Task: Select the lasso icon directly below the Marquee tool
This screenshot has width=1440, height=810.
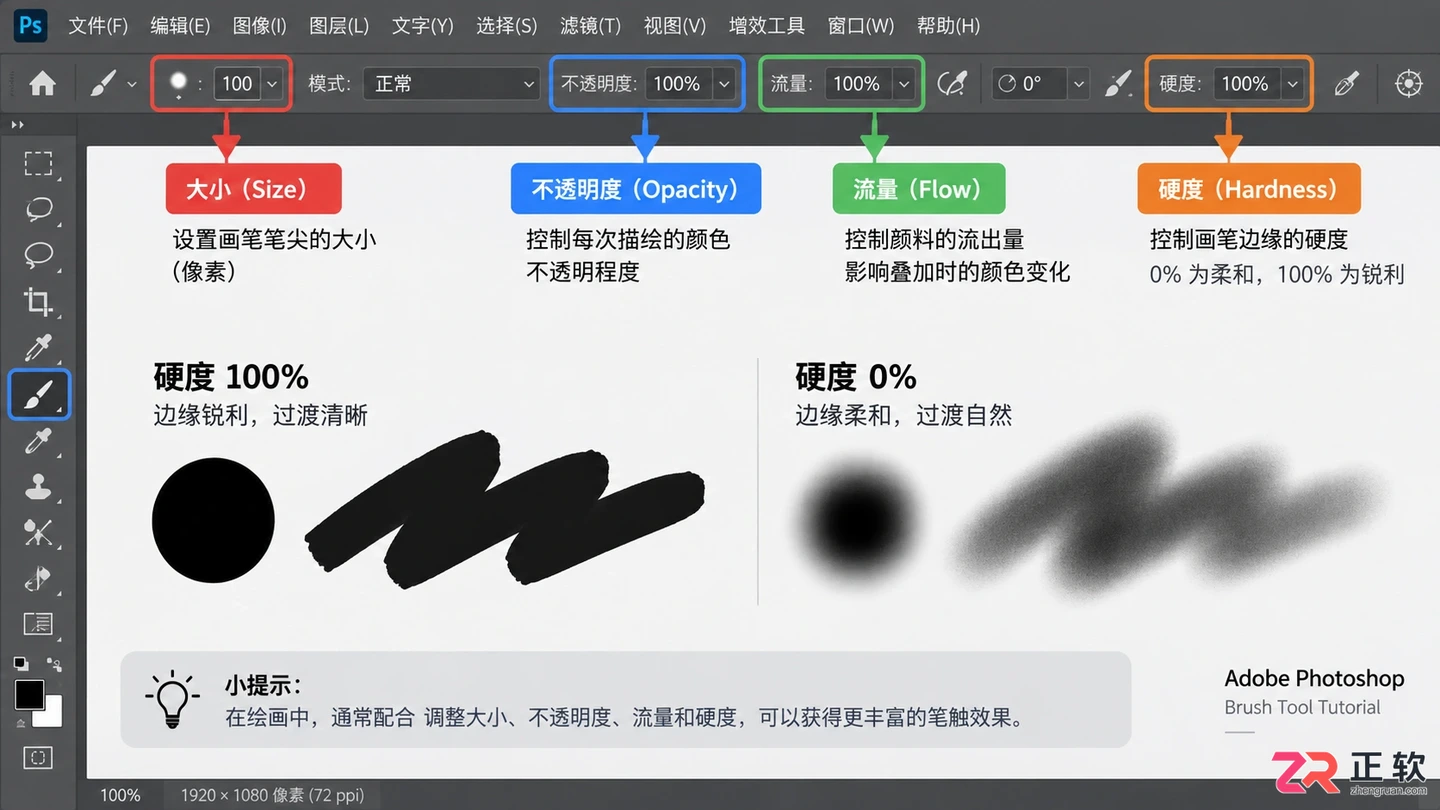Action: point(38,209)
